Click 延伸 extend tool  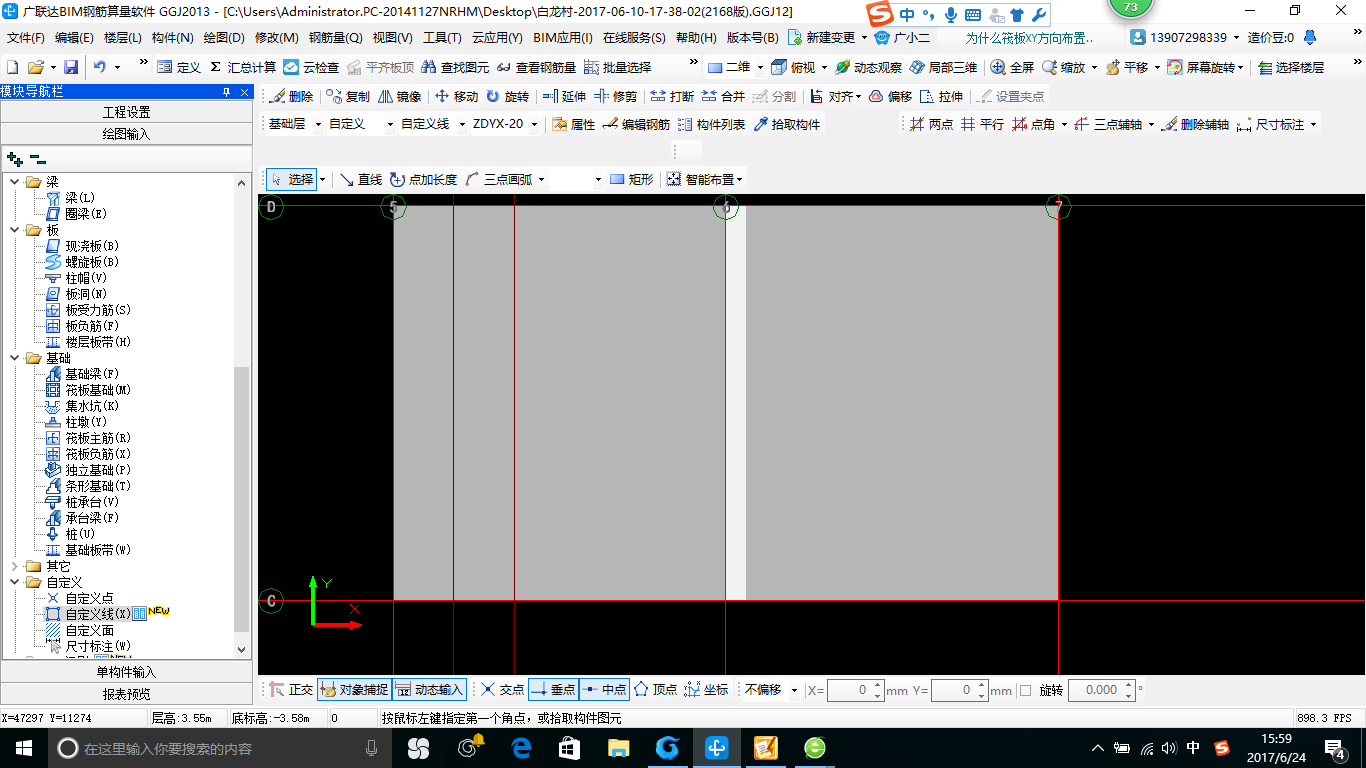[x=564, y=96]
